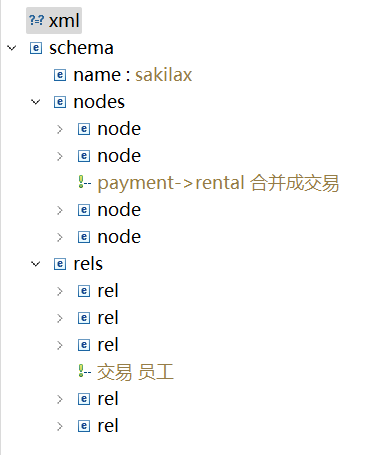Expand the last rel in the tree
The image size is (379, 455).
click(60, 426)
